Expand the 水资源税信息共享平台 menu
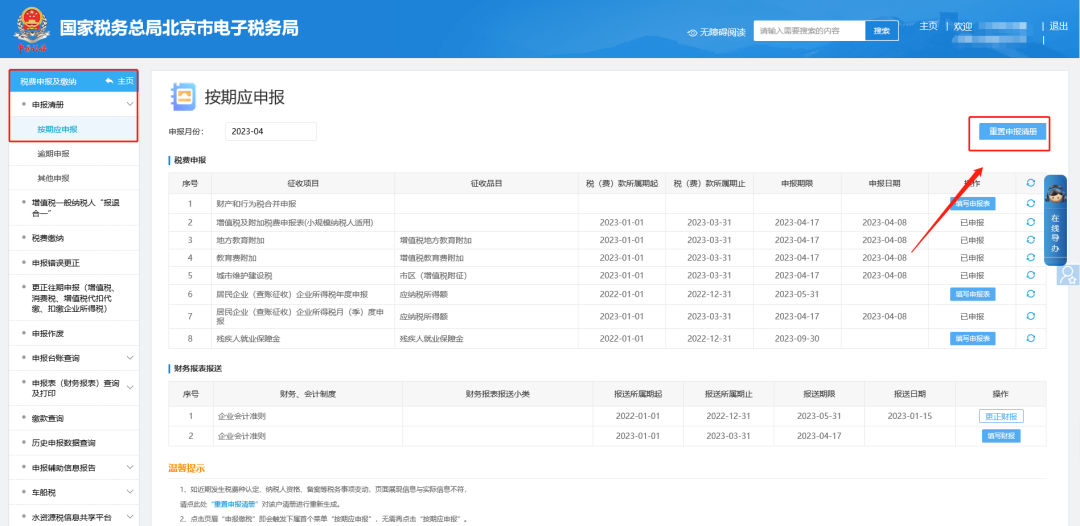Image resolution: width=1080 pixels, height=526 pixels. (130, 517)
